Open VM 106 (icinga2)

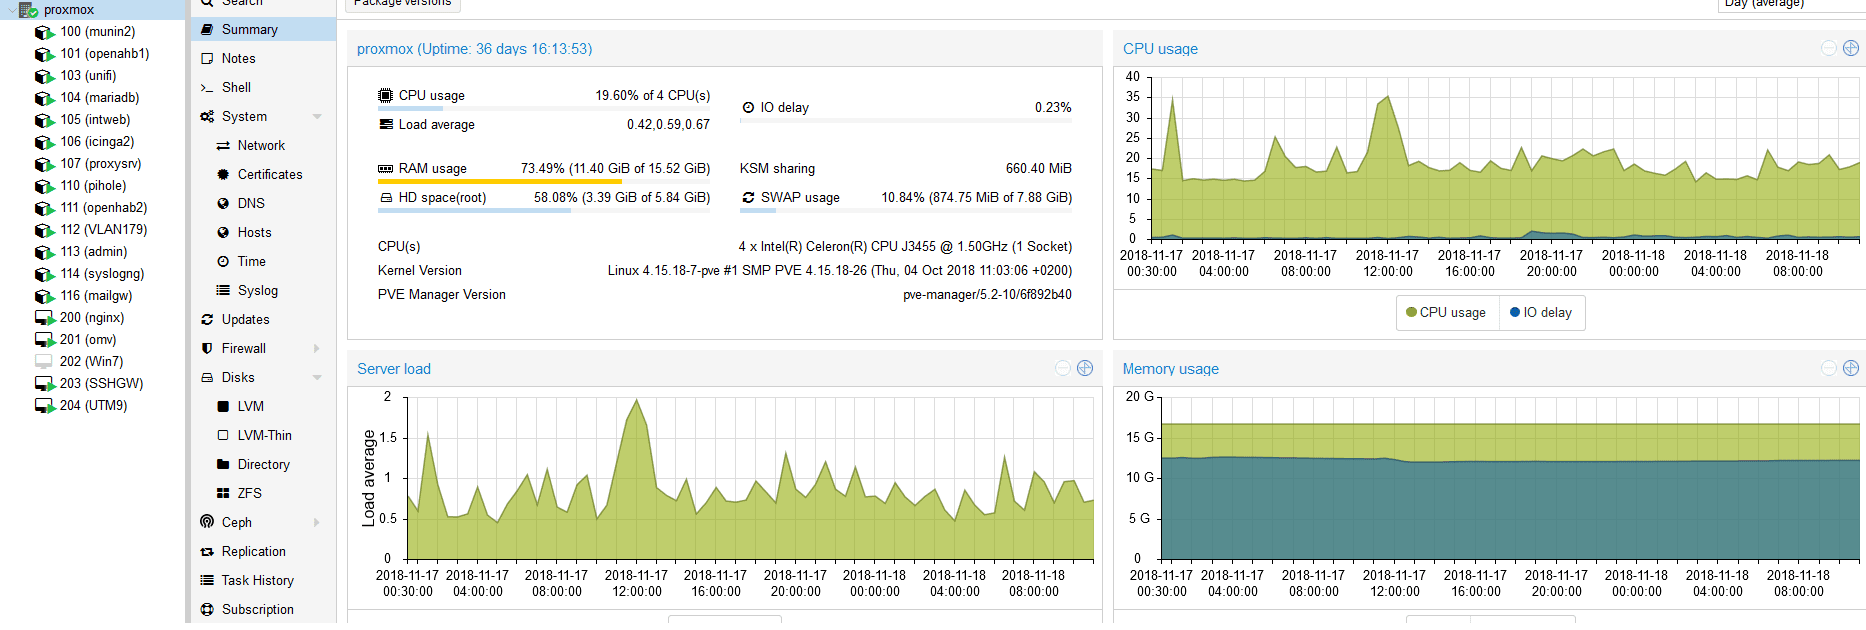pyautogui.click(x=97, y=142)
